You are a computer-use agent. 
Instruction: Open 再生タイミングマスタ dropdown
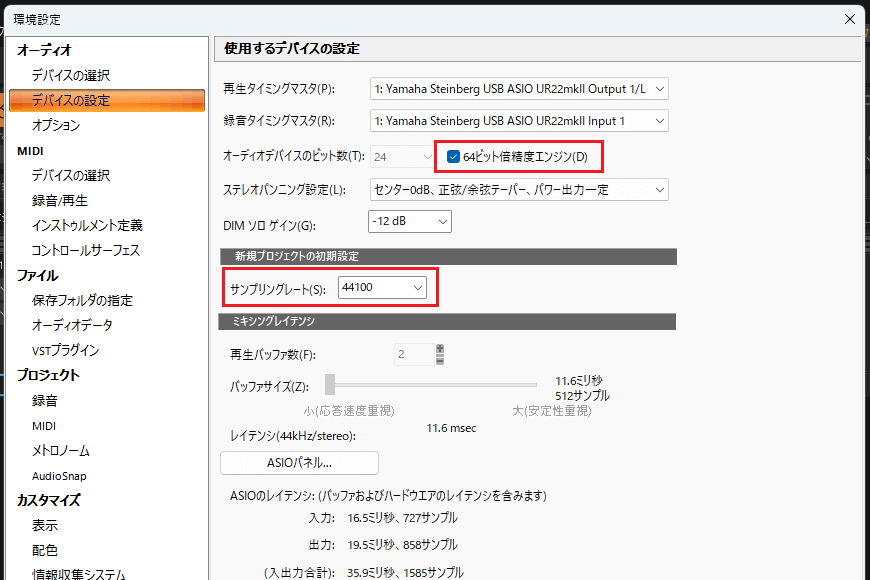coord(519,89)
